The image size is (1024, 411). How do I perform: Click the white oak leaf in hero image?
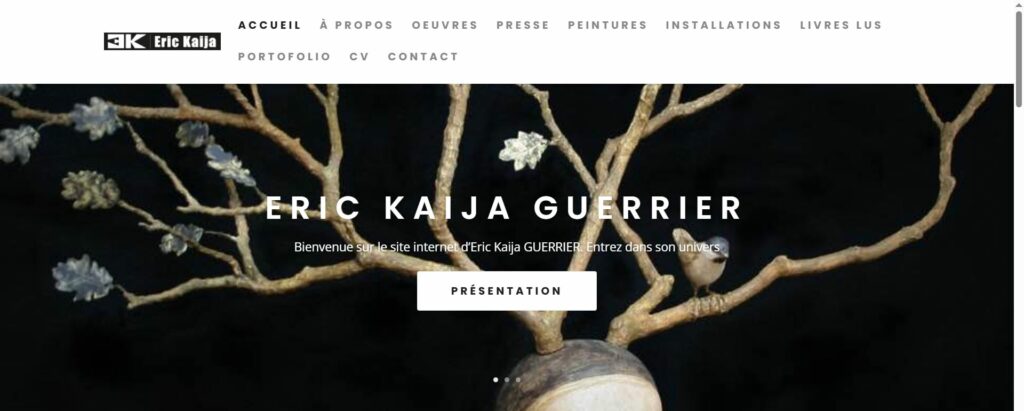point(523,150)
